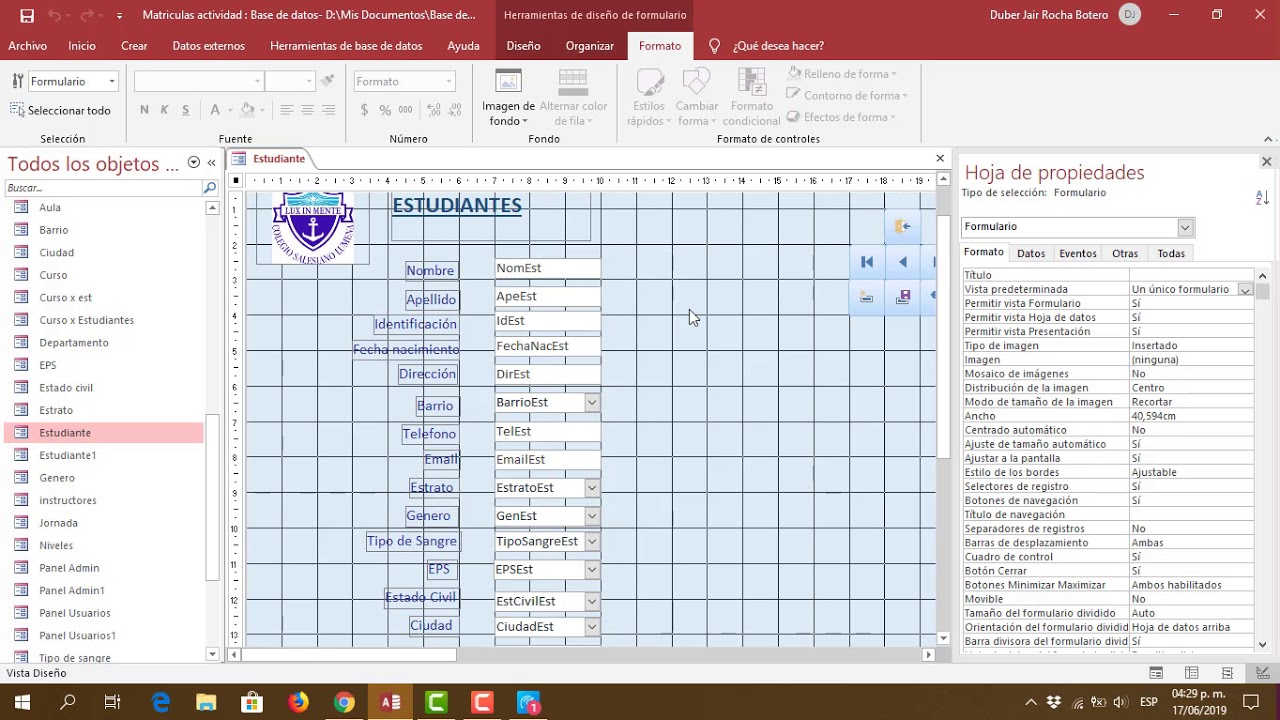Open the Datos tab in property sheet
Screen dimensions: 1280x720
click(x=1031, y=253)
